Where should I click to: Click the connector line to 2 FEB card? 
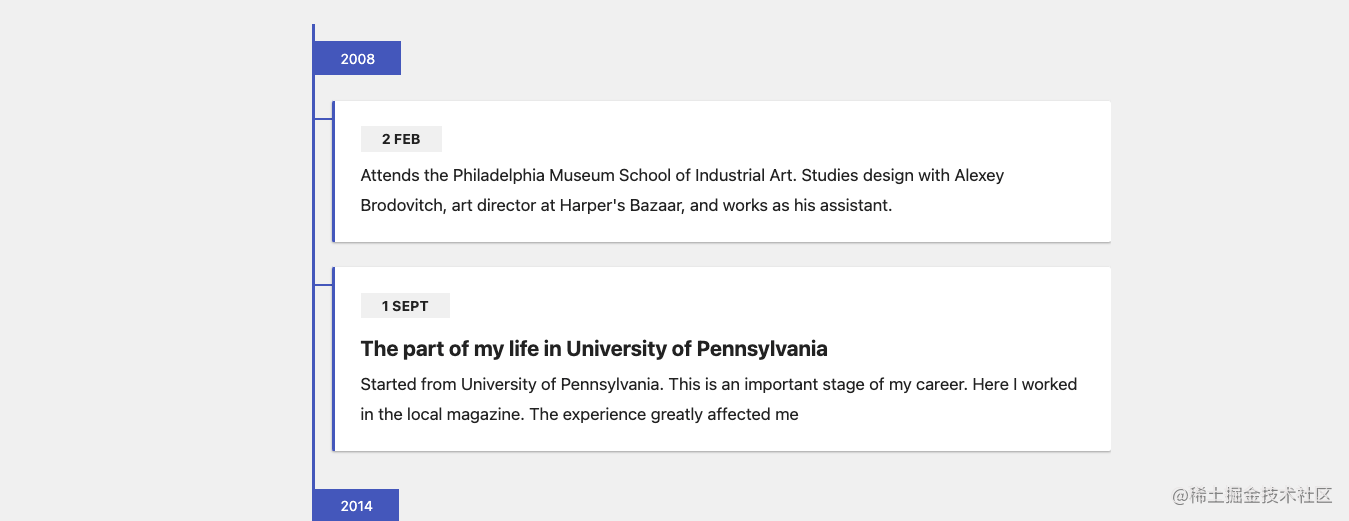(323, 119)
